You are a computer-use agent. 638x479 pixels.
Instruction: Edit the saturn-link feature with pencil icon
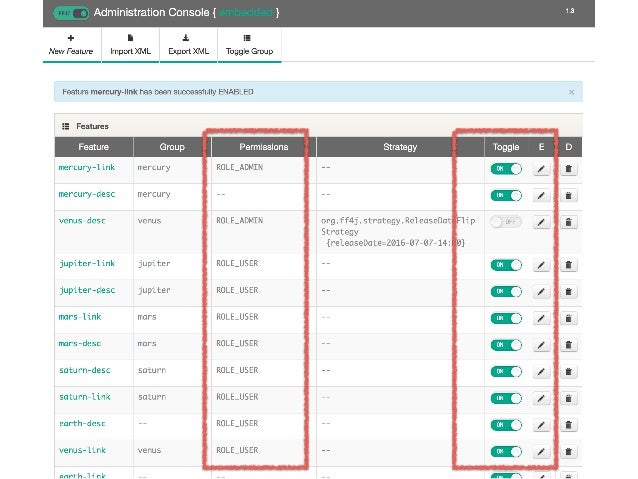pos(541,398)
